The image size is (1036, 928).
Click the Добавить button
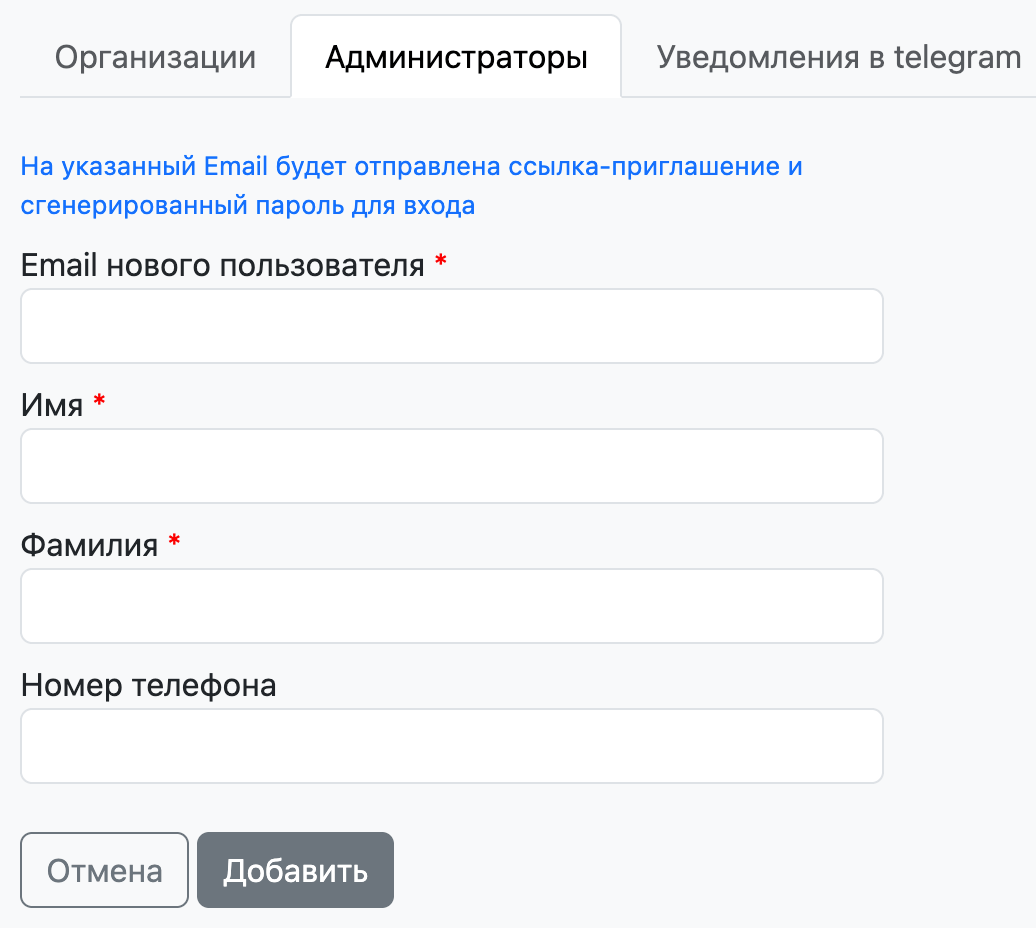tap(295, 870)
